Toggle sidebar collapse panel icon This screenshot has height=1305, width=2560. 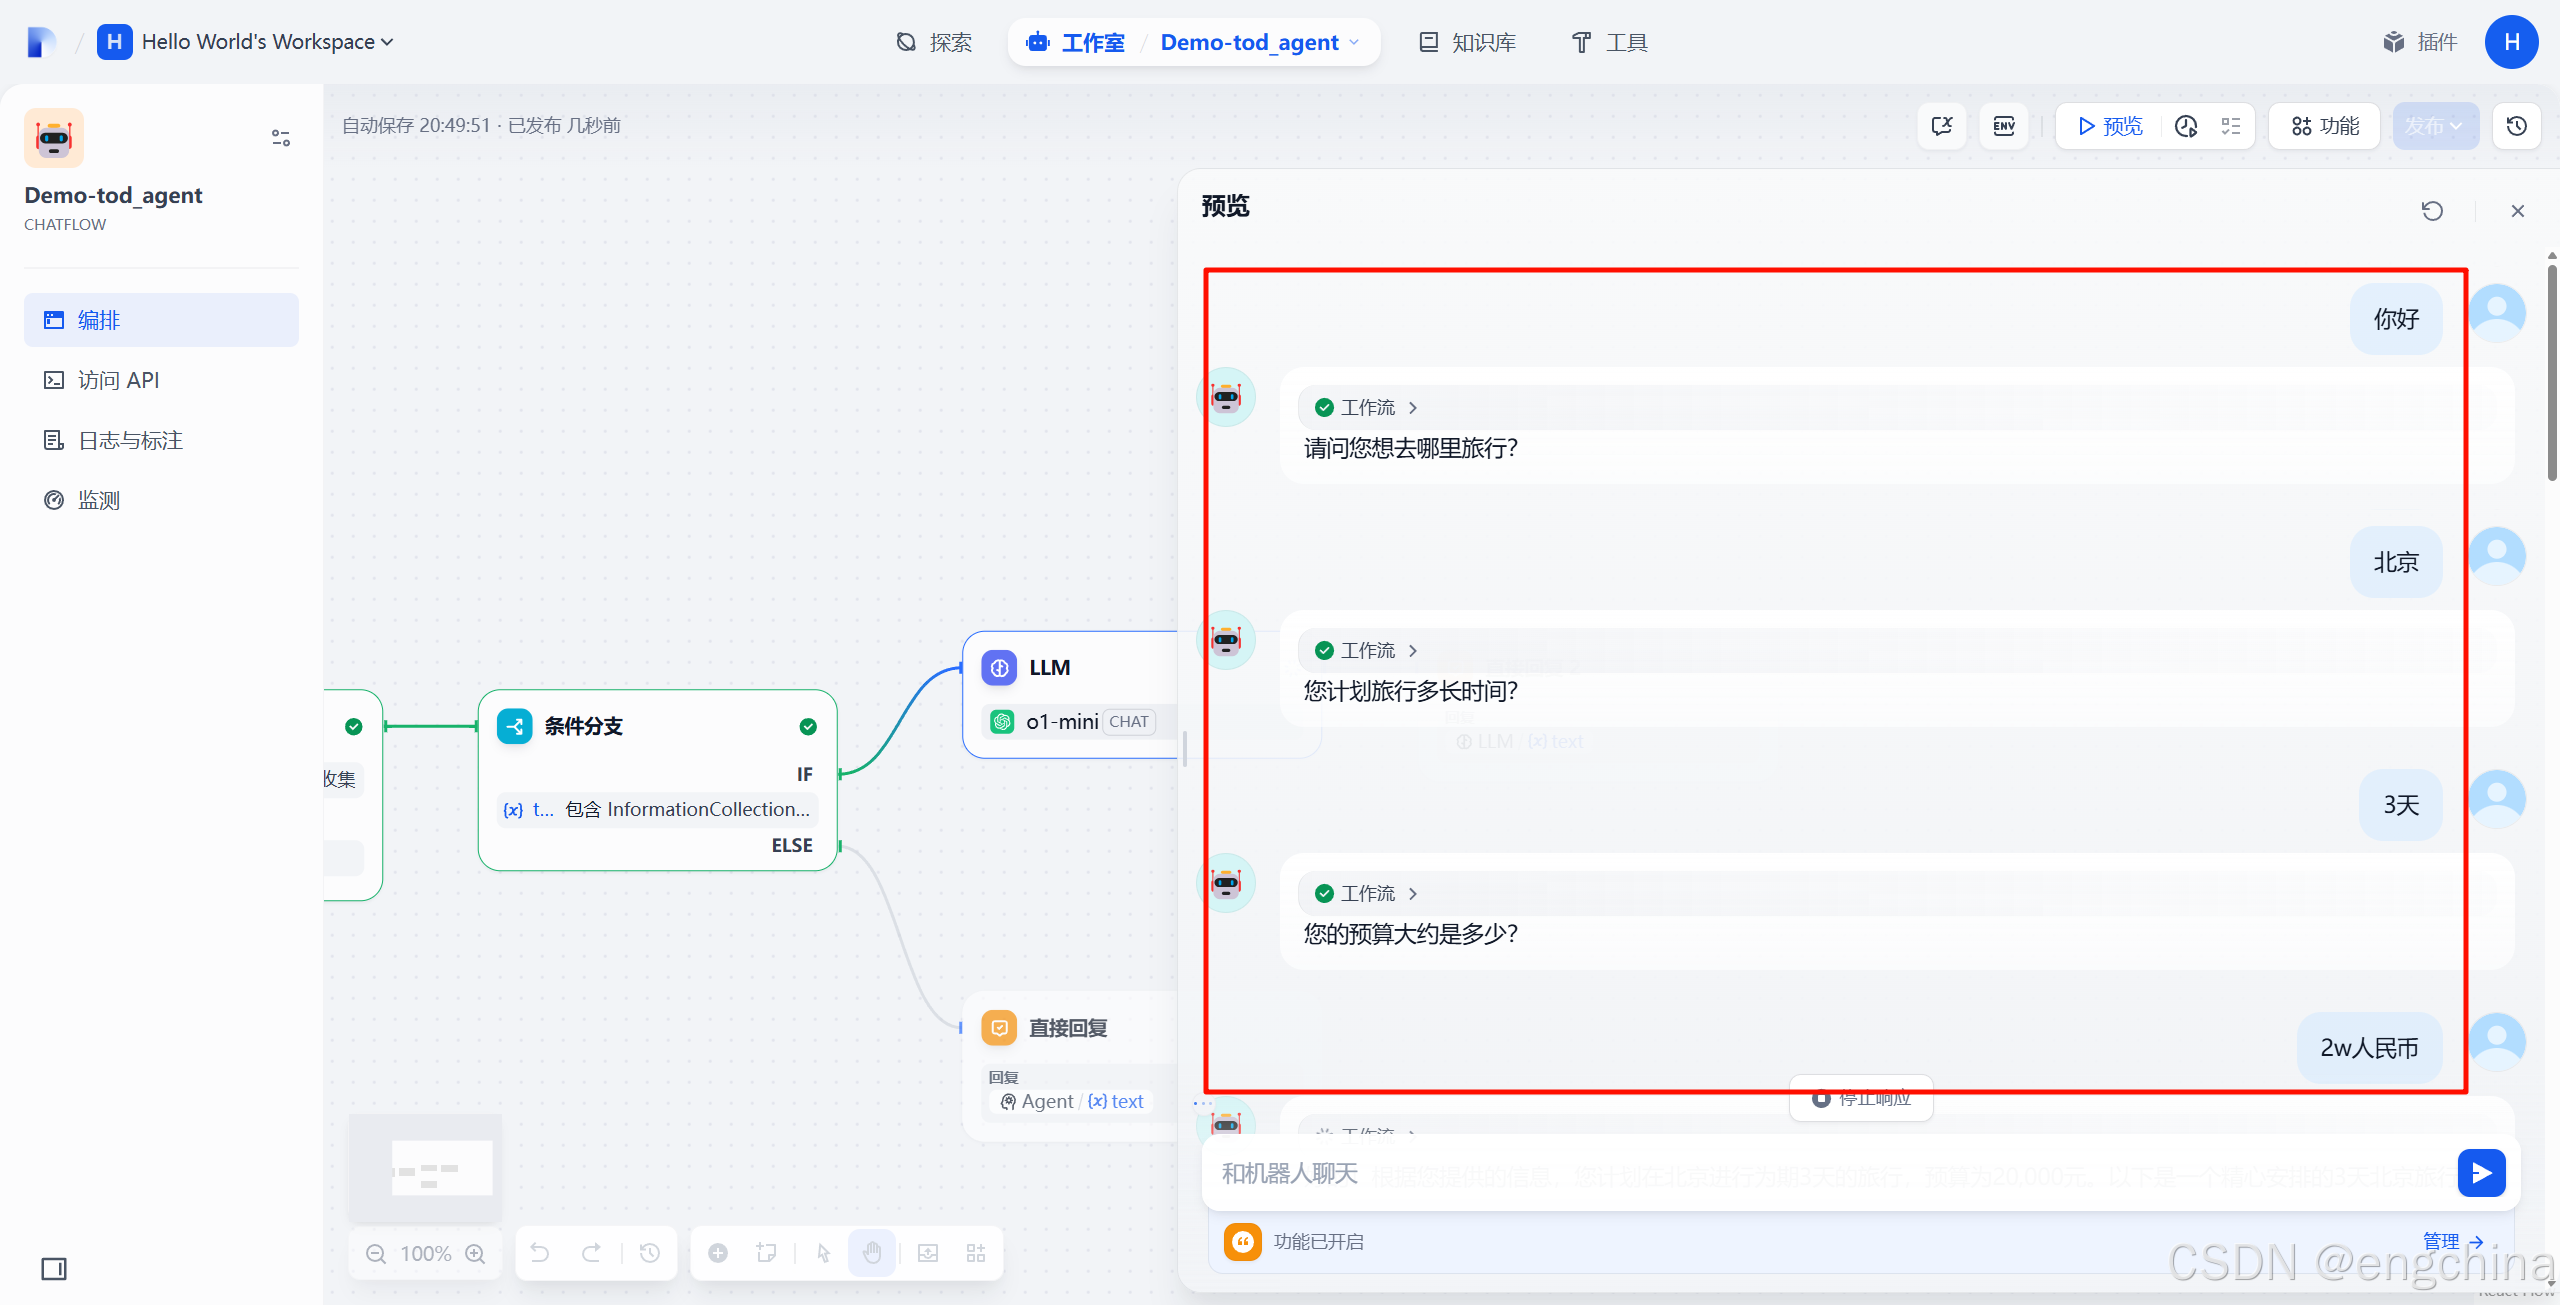[x=54, y=1269]
